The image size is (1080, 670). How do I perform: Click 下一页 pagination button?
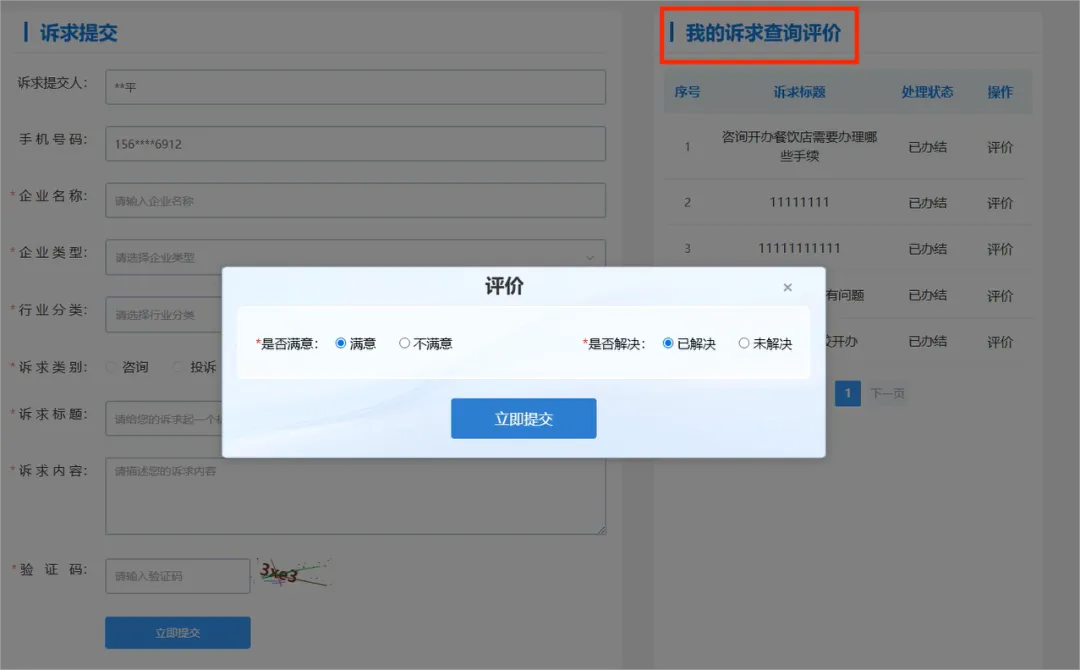[887, 394]
